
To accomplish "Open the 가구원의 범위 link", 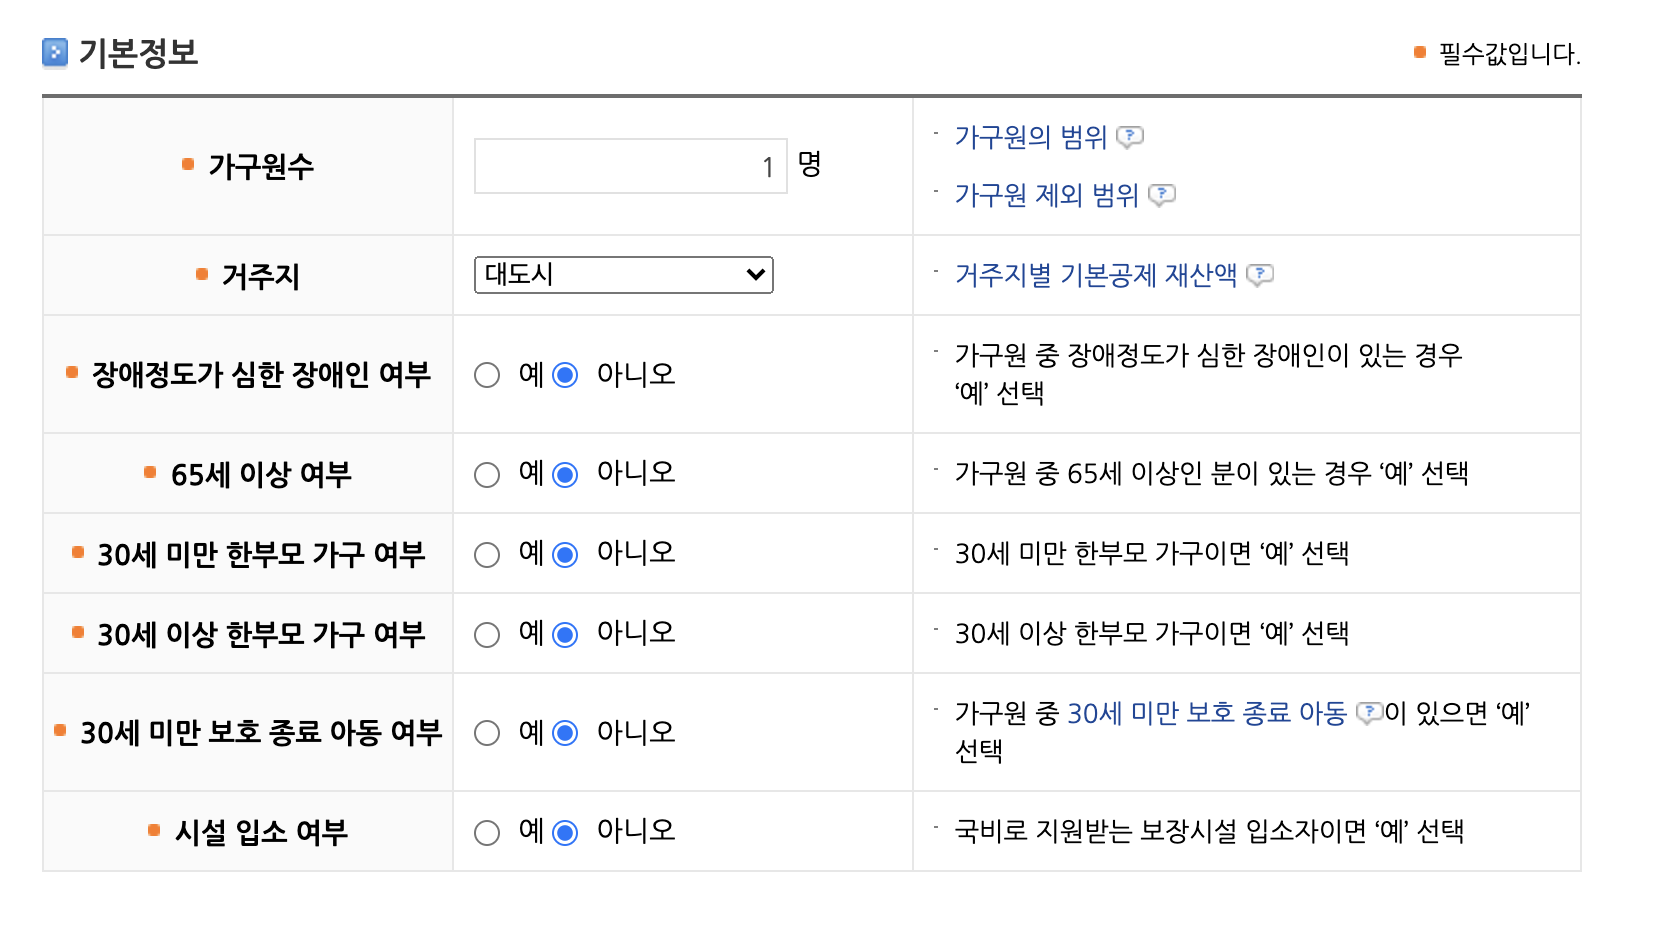I will click(1030, 139).
